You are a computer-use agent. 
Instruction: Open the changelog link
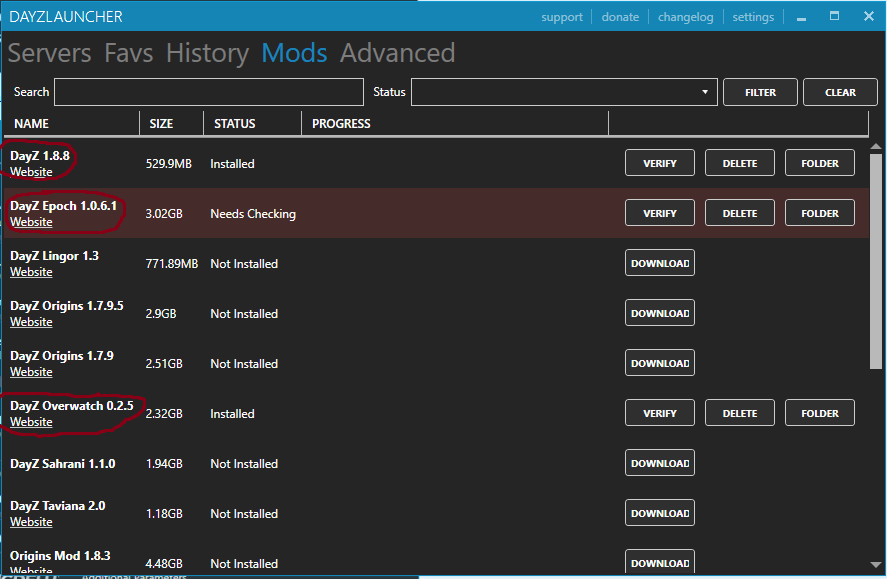coord(683,17)
